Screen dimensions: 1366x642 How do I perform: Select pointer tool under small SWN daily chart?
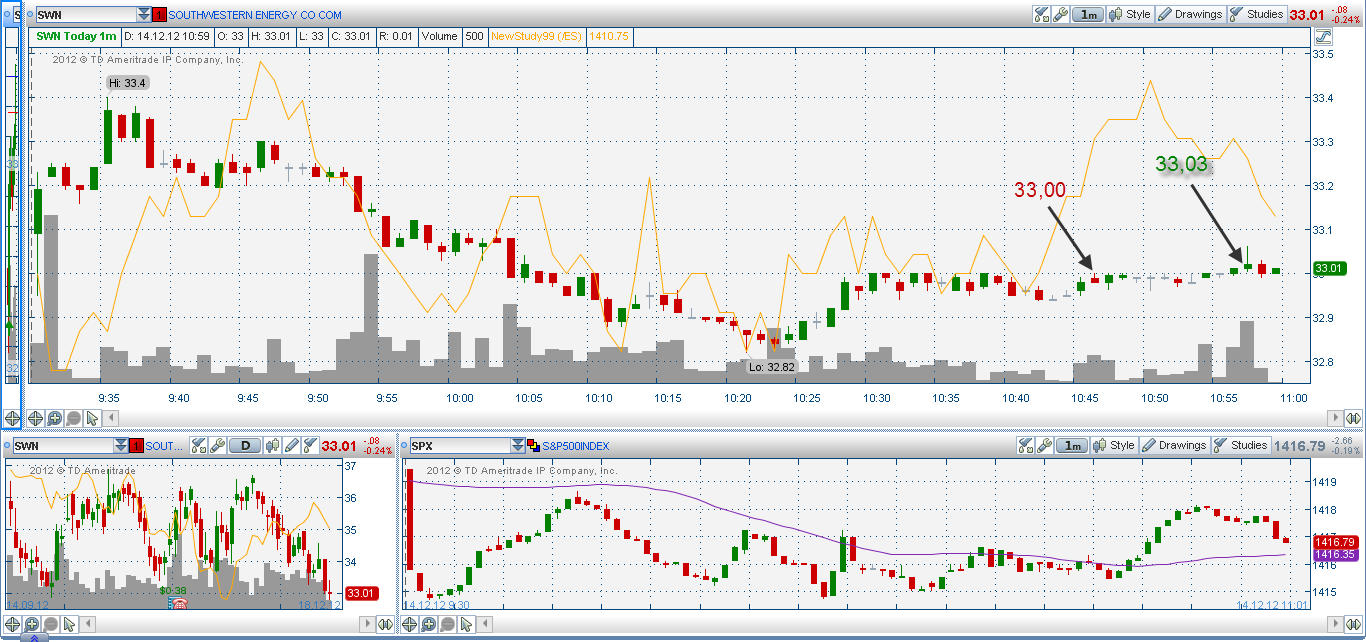68,625
